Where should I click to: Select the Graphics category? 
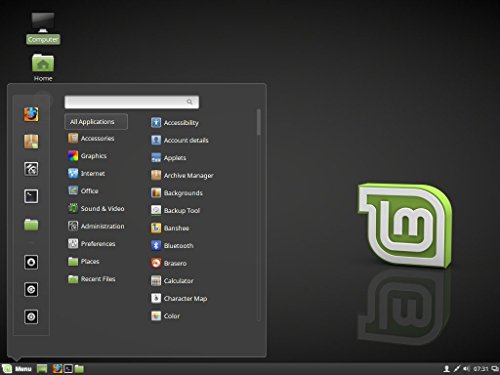pyautogui.click(x=87, y=156)
